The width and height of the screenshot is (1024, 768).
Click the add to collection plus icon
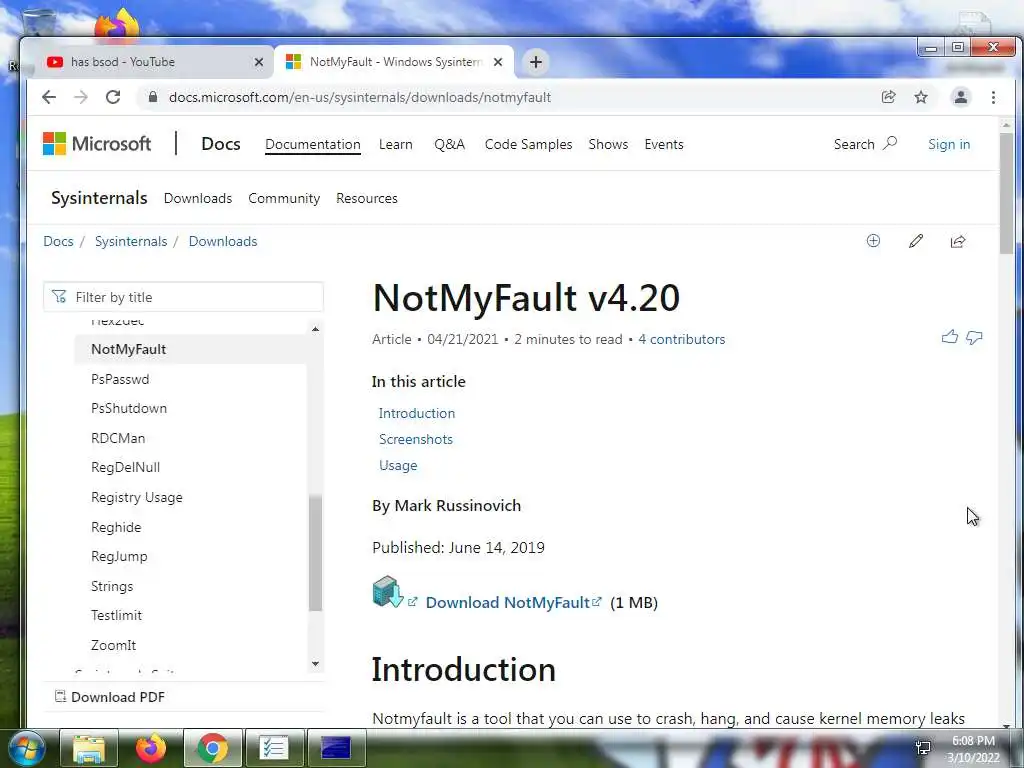point(873,241)
